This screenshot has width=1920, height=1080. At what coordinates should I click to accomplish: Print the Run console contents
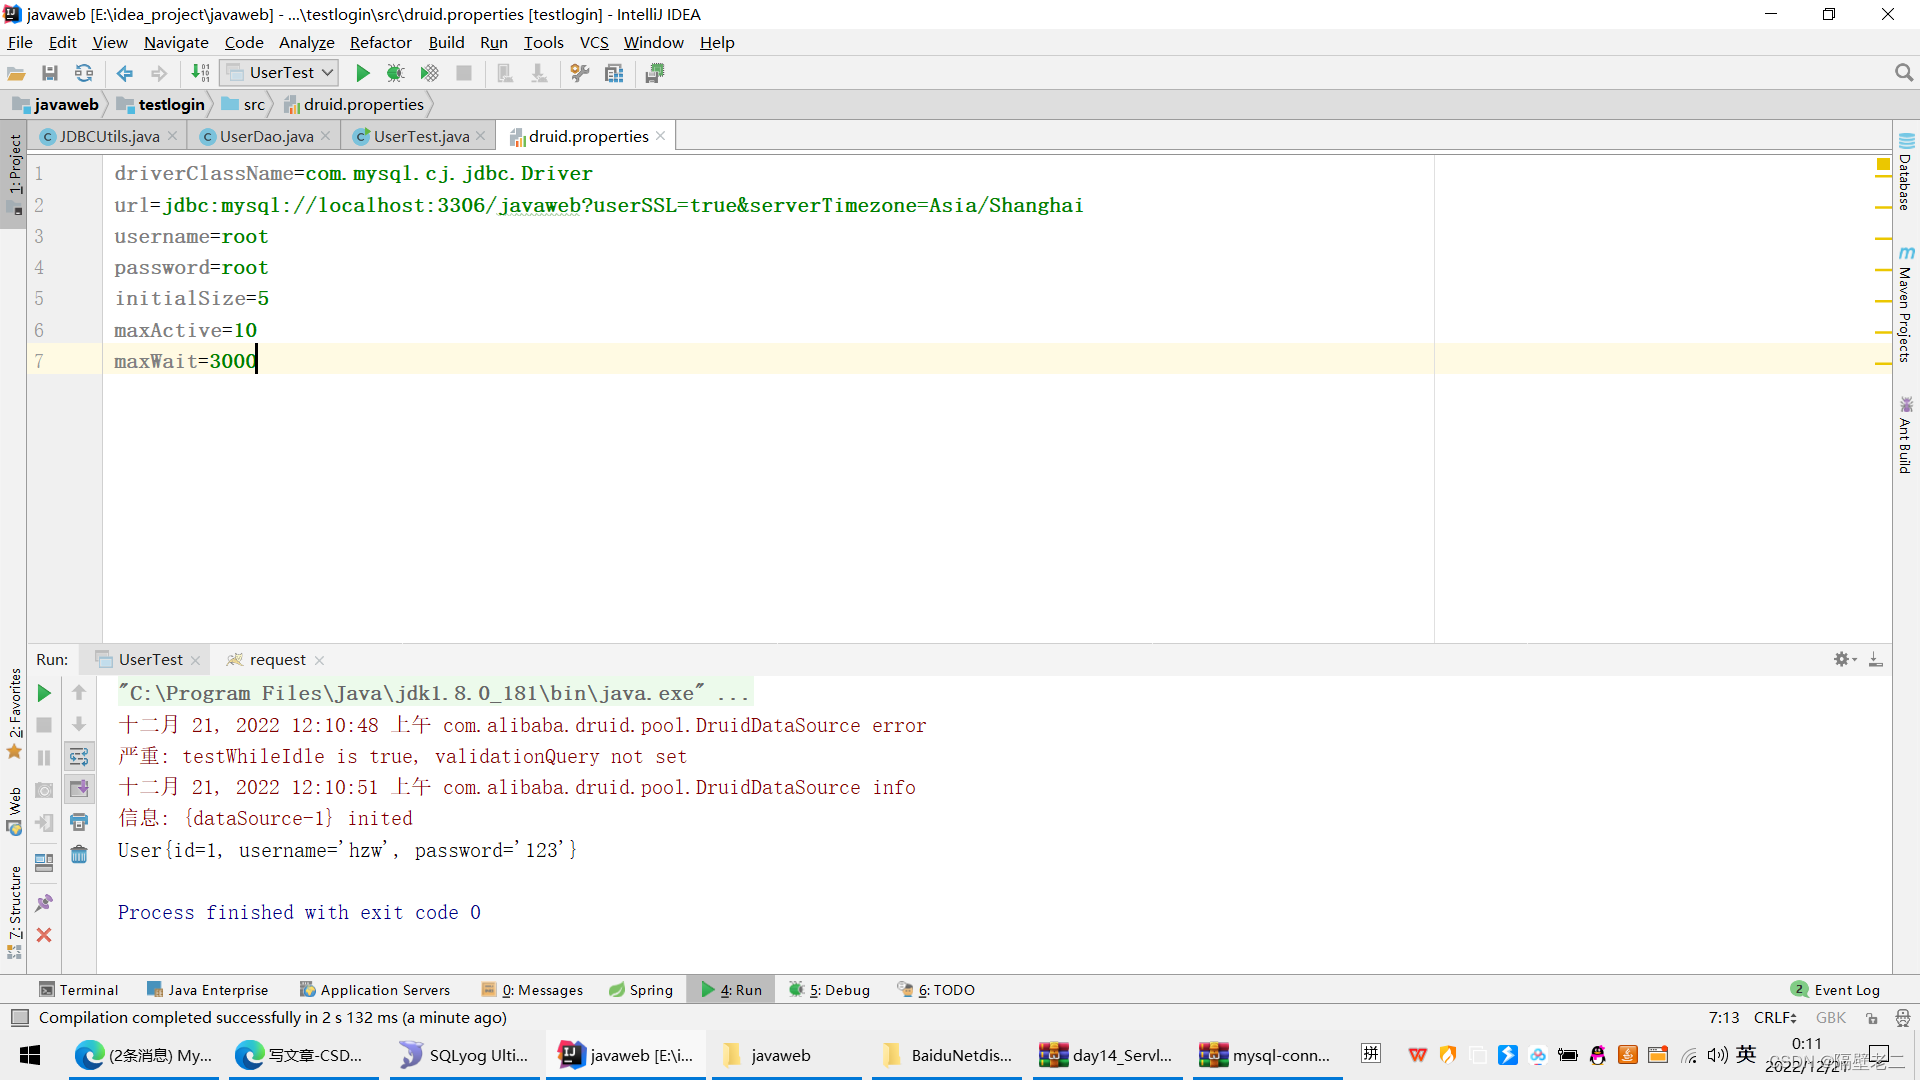click(x=79, y=822)
